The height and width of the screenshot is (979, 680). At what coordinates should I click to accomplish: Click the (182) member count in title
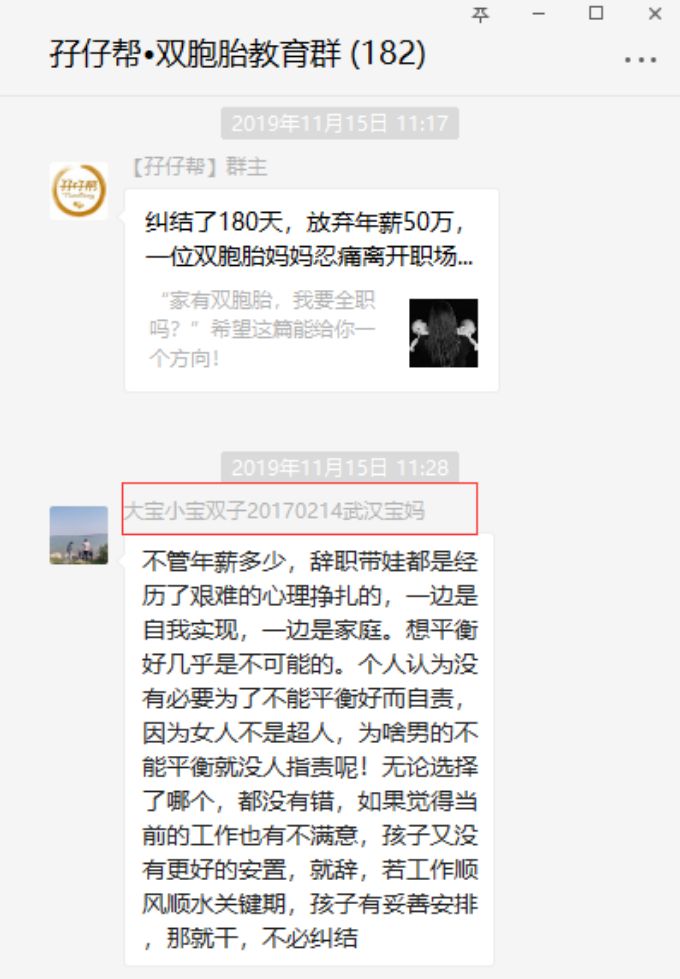coord(388,53)
